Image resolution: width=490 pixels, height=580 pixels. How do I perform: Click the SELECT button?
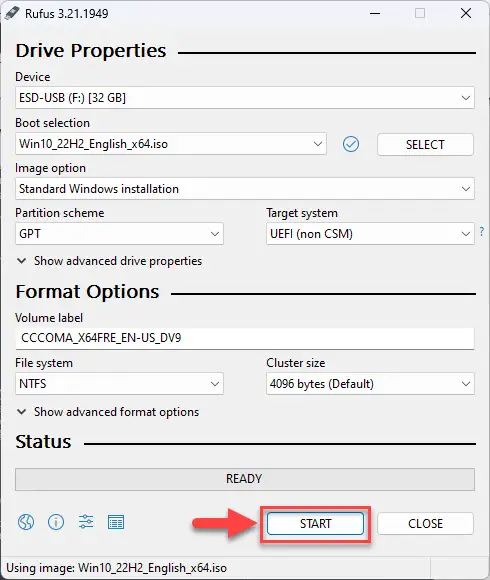pyautogui.click(x=425, y=145)
